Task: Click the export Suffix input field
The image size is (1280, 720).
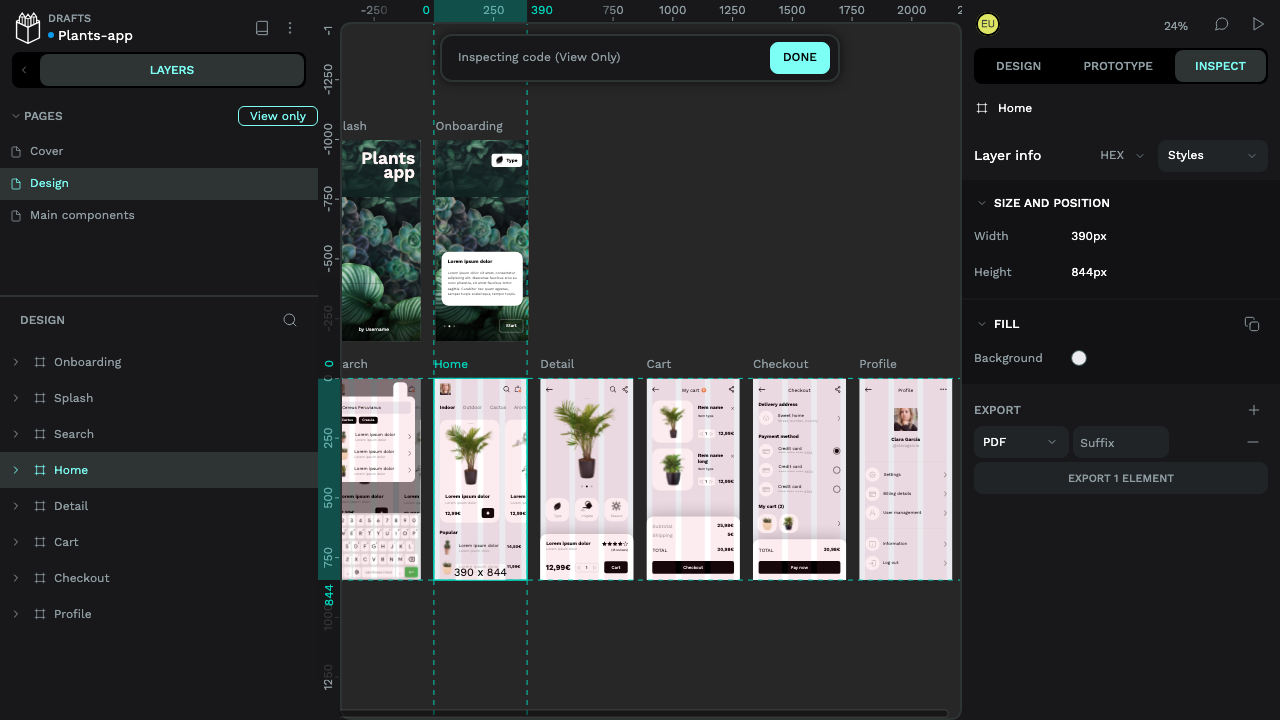Action: [1120, 442]
